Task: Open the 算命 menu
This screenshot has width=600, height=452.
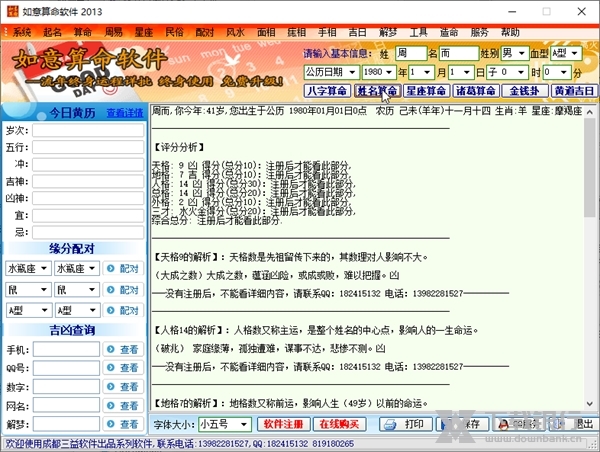Action: [x=83, y=33]
